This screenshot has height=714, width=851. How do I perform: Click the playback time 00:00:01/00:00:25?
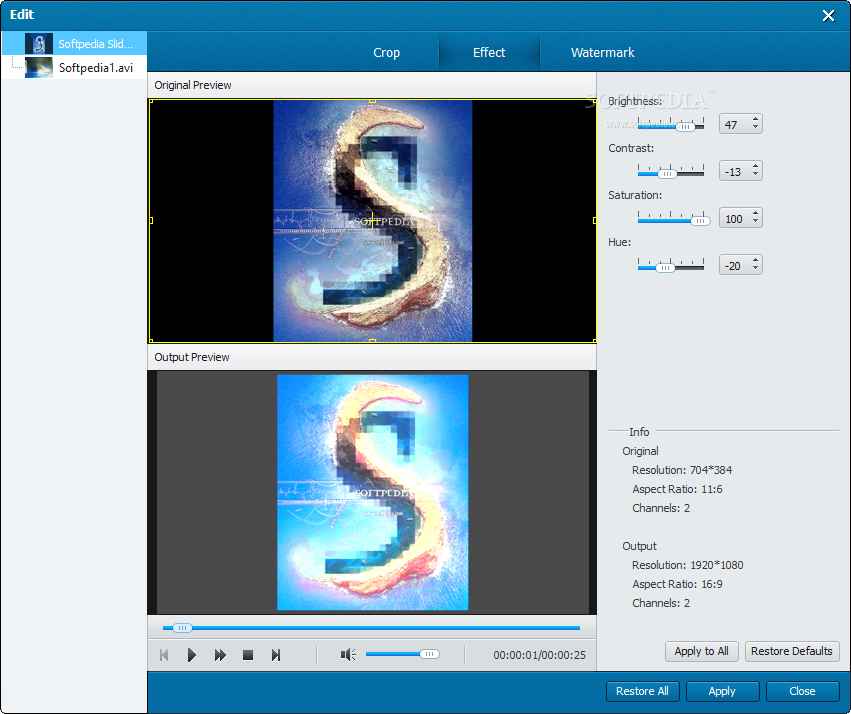539,655
